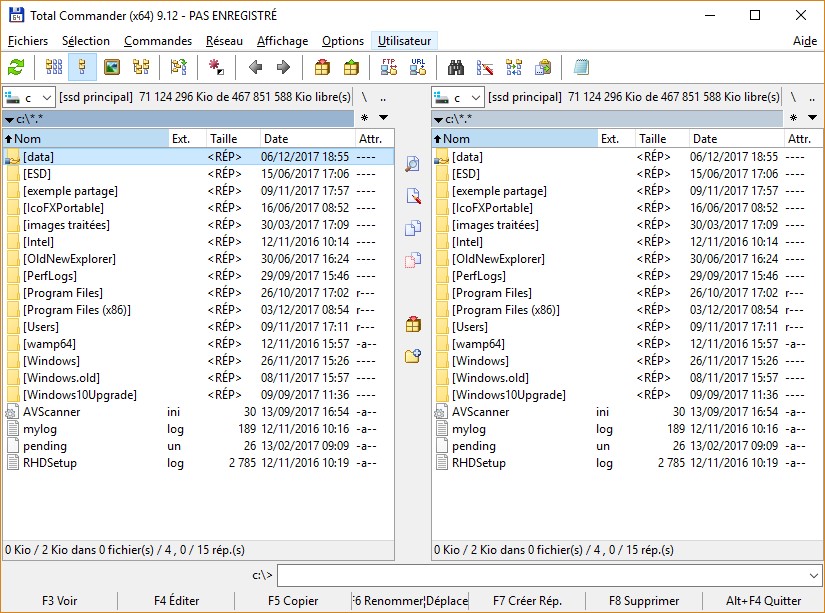
Task: Open the Affichage menu
Action: click(x=281, y=41)
